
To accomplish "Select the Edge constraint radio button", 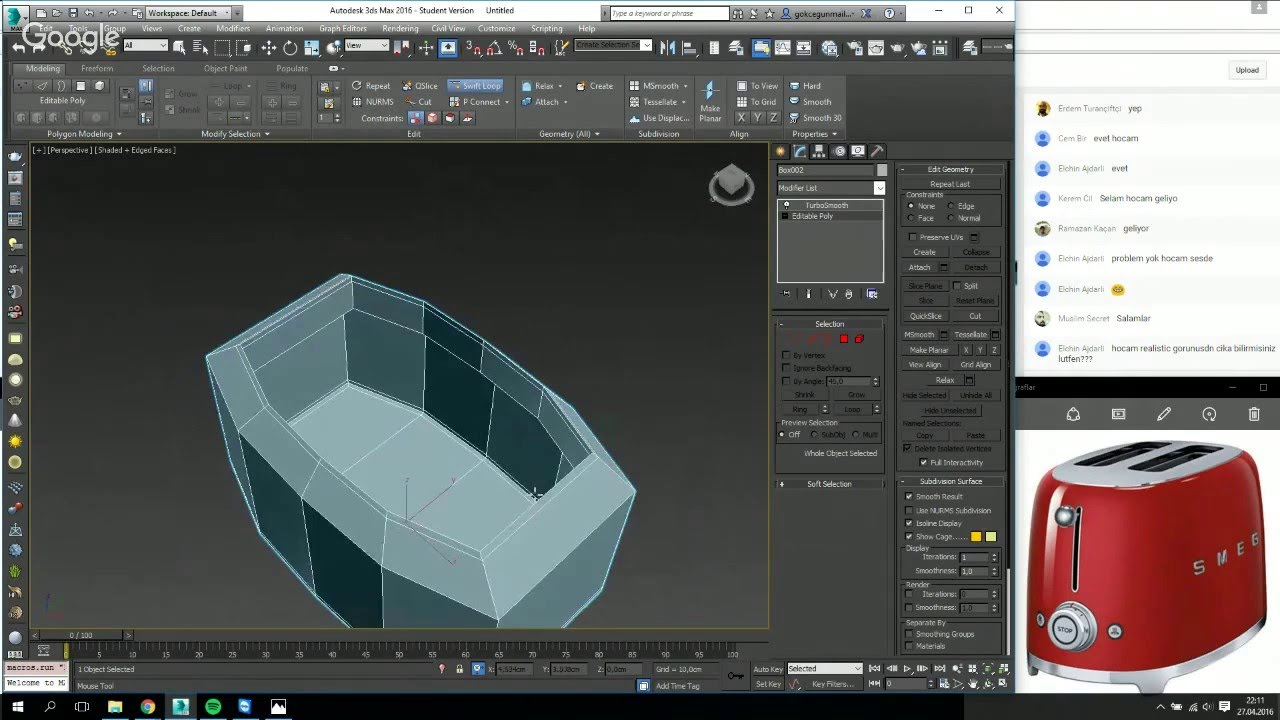I will (950, 206).
